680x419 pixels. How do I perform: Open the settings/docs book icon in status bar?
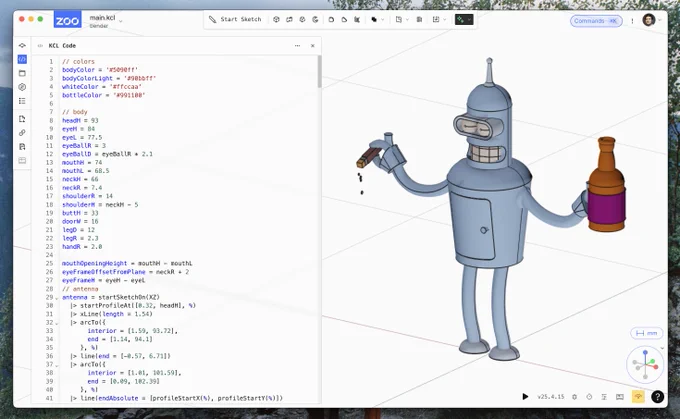(620, 396)
